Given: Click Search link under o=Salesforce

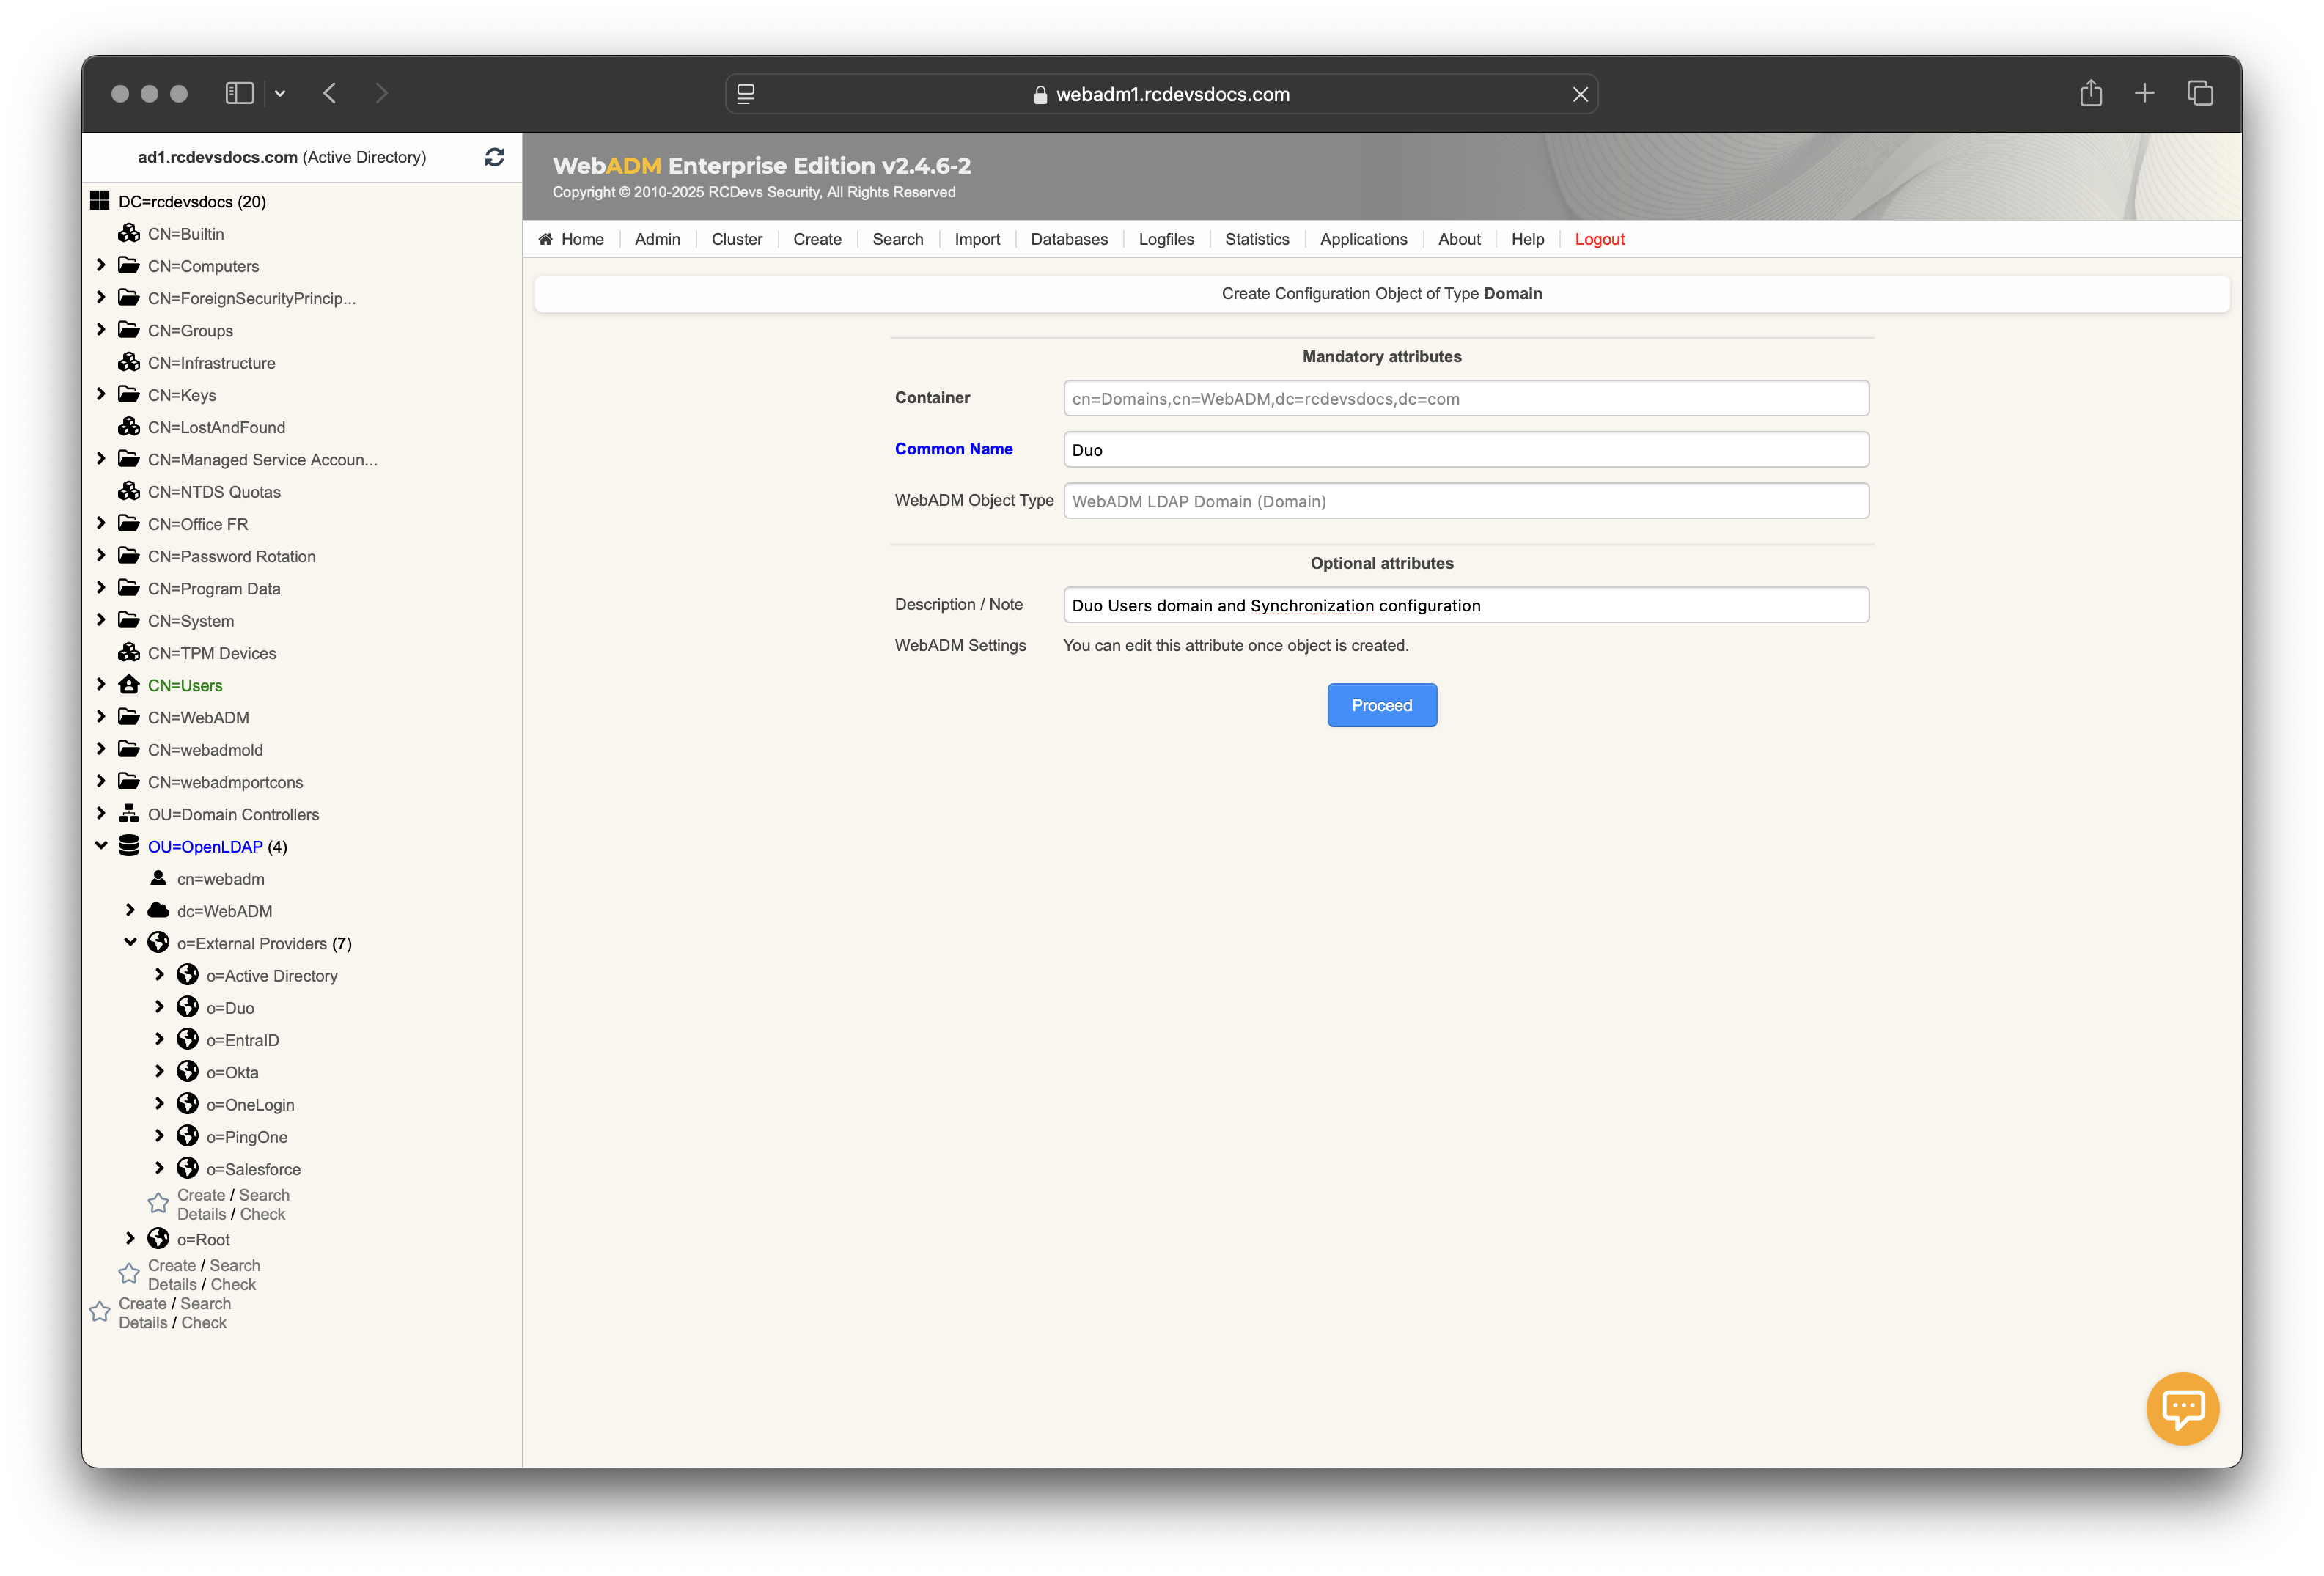Looking at the screenshot, I should click(264, 1195).
